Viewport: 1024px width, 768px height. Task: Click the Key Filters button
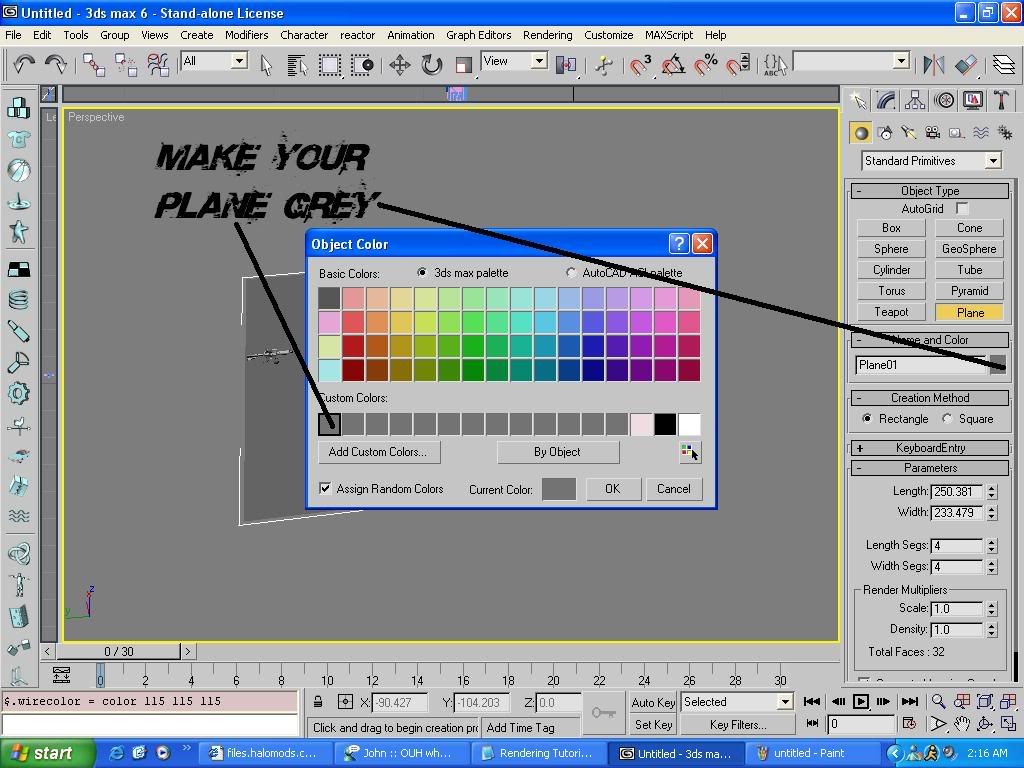pos(738,724)
